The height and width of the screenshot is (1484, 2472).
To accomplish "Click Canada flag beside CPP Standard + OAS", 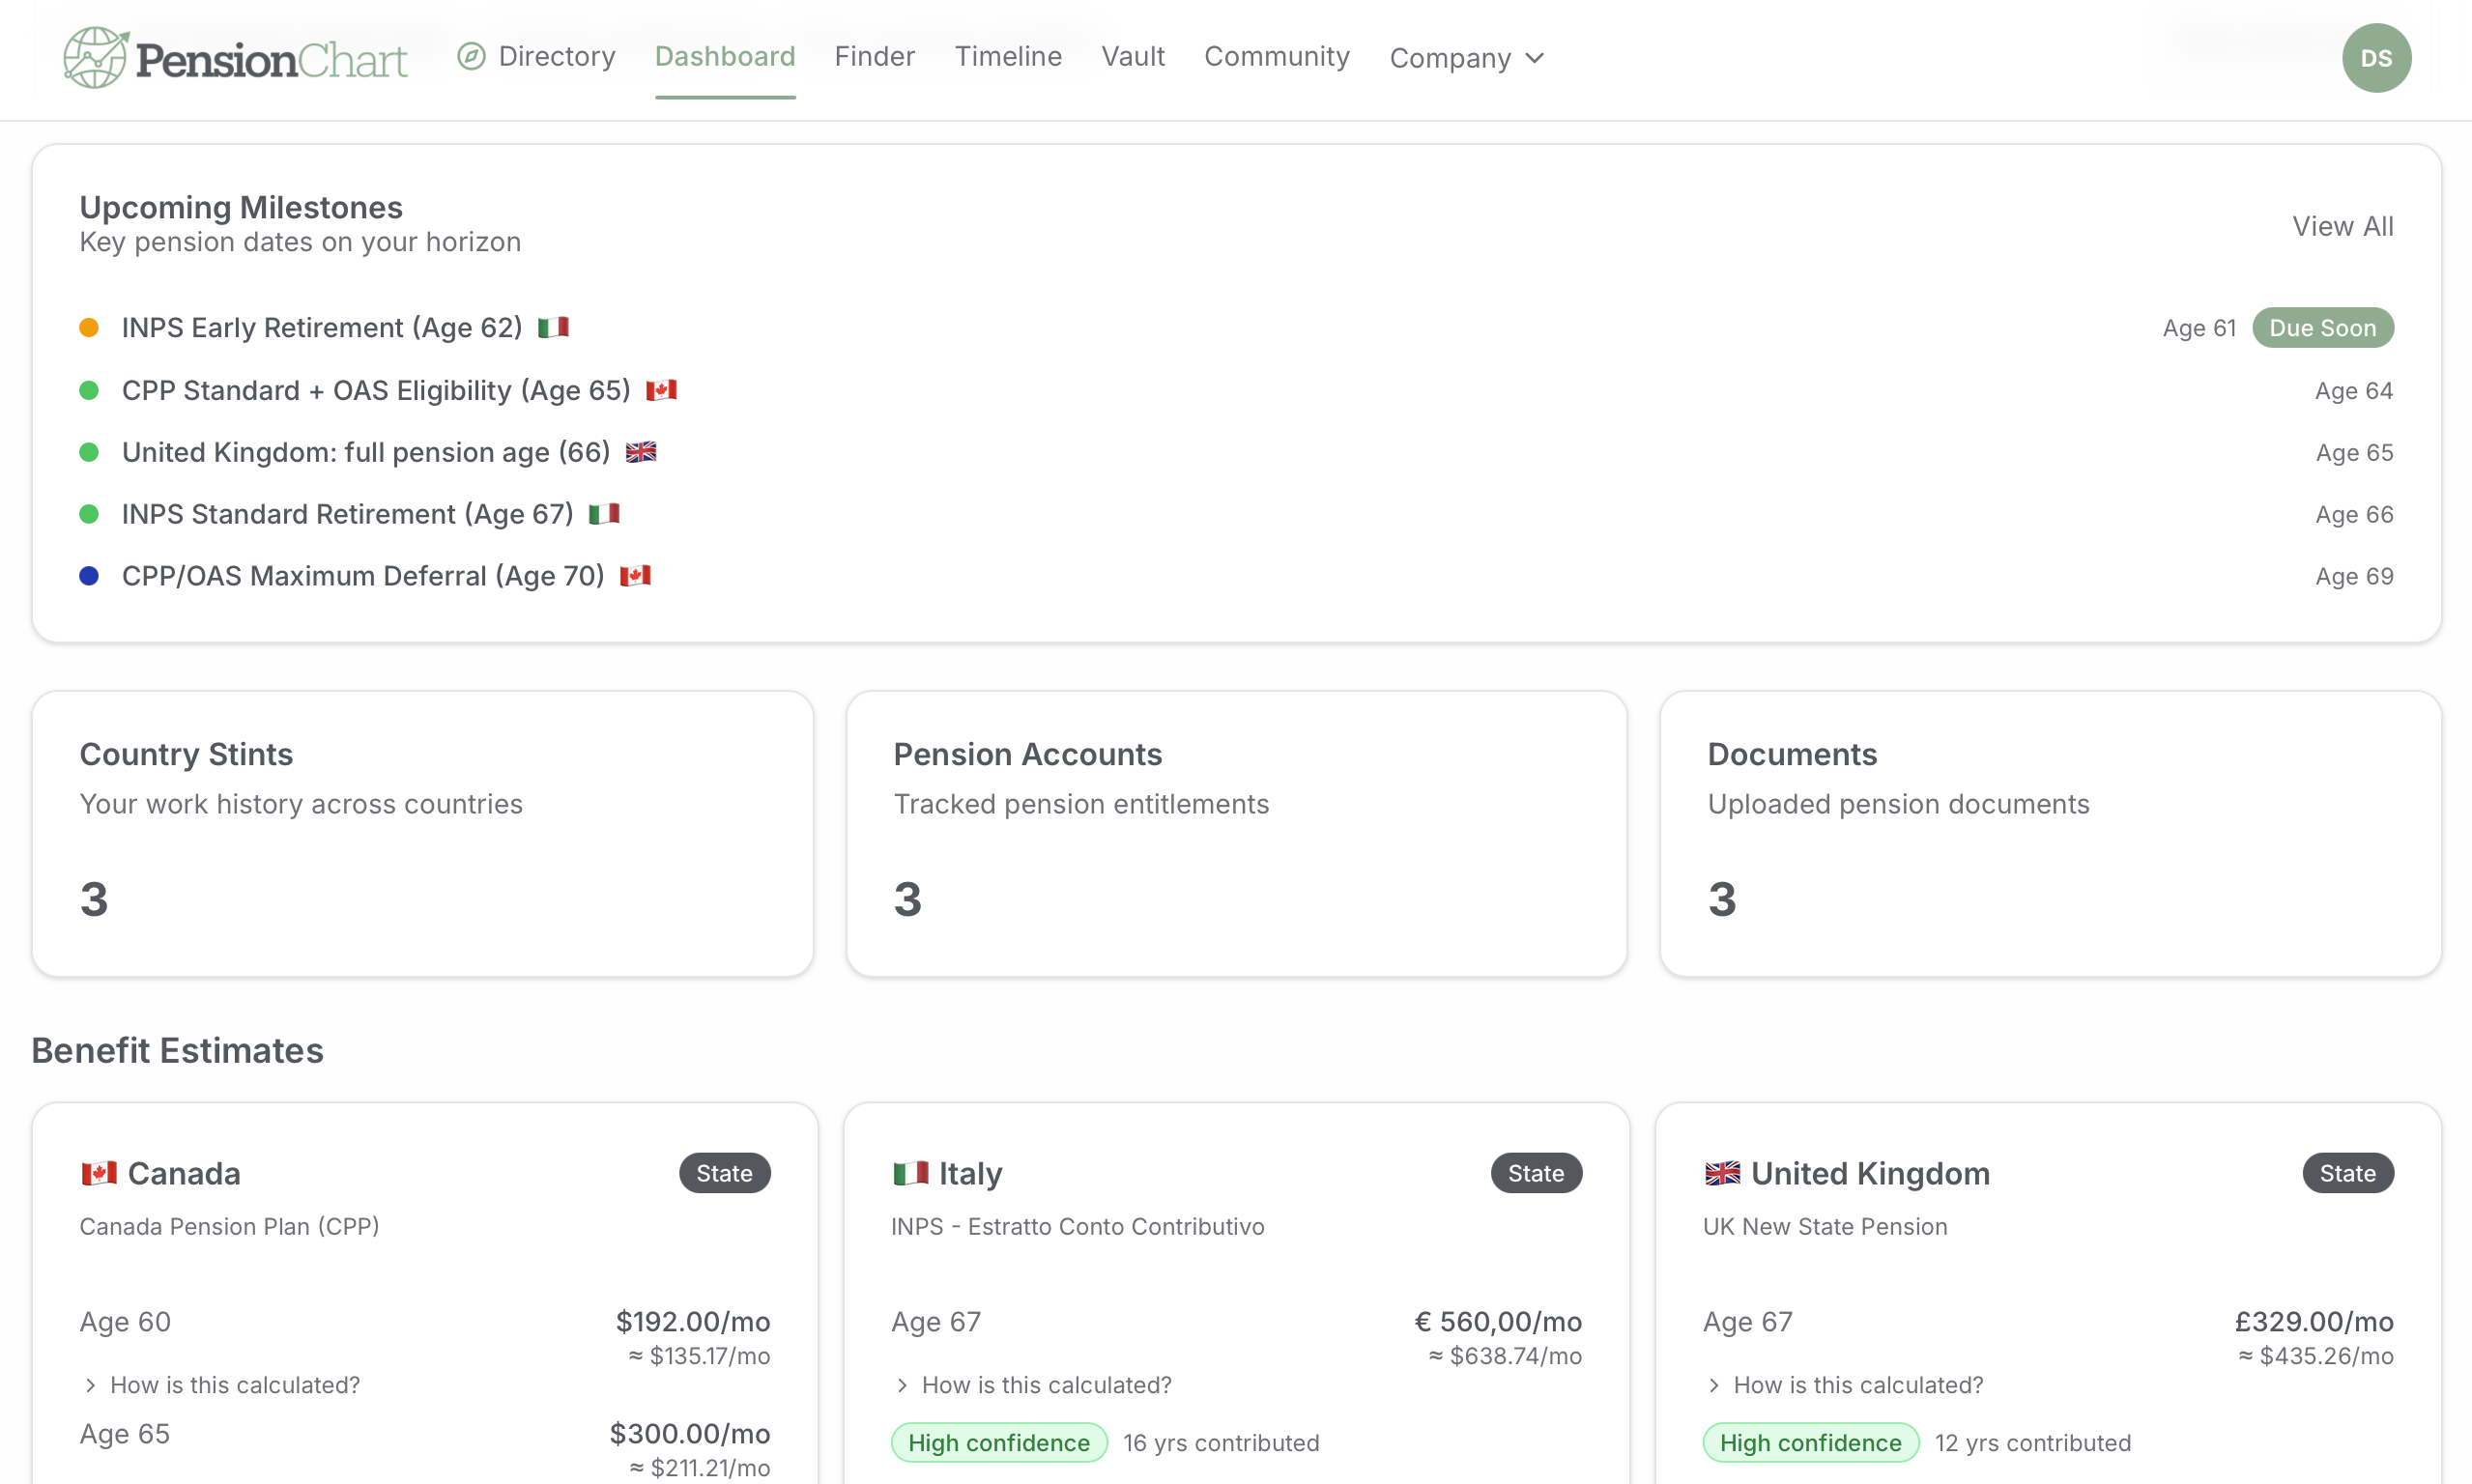I will tap(661, 390).
